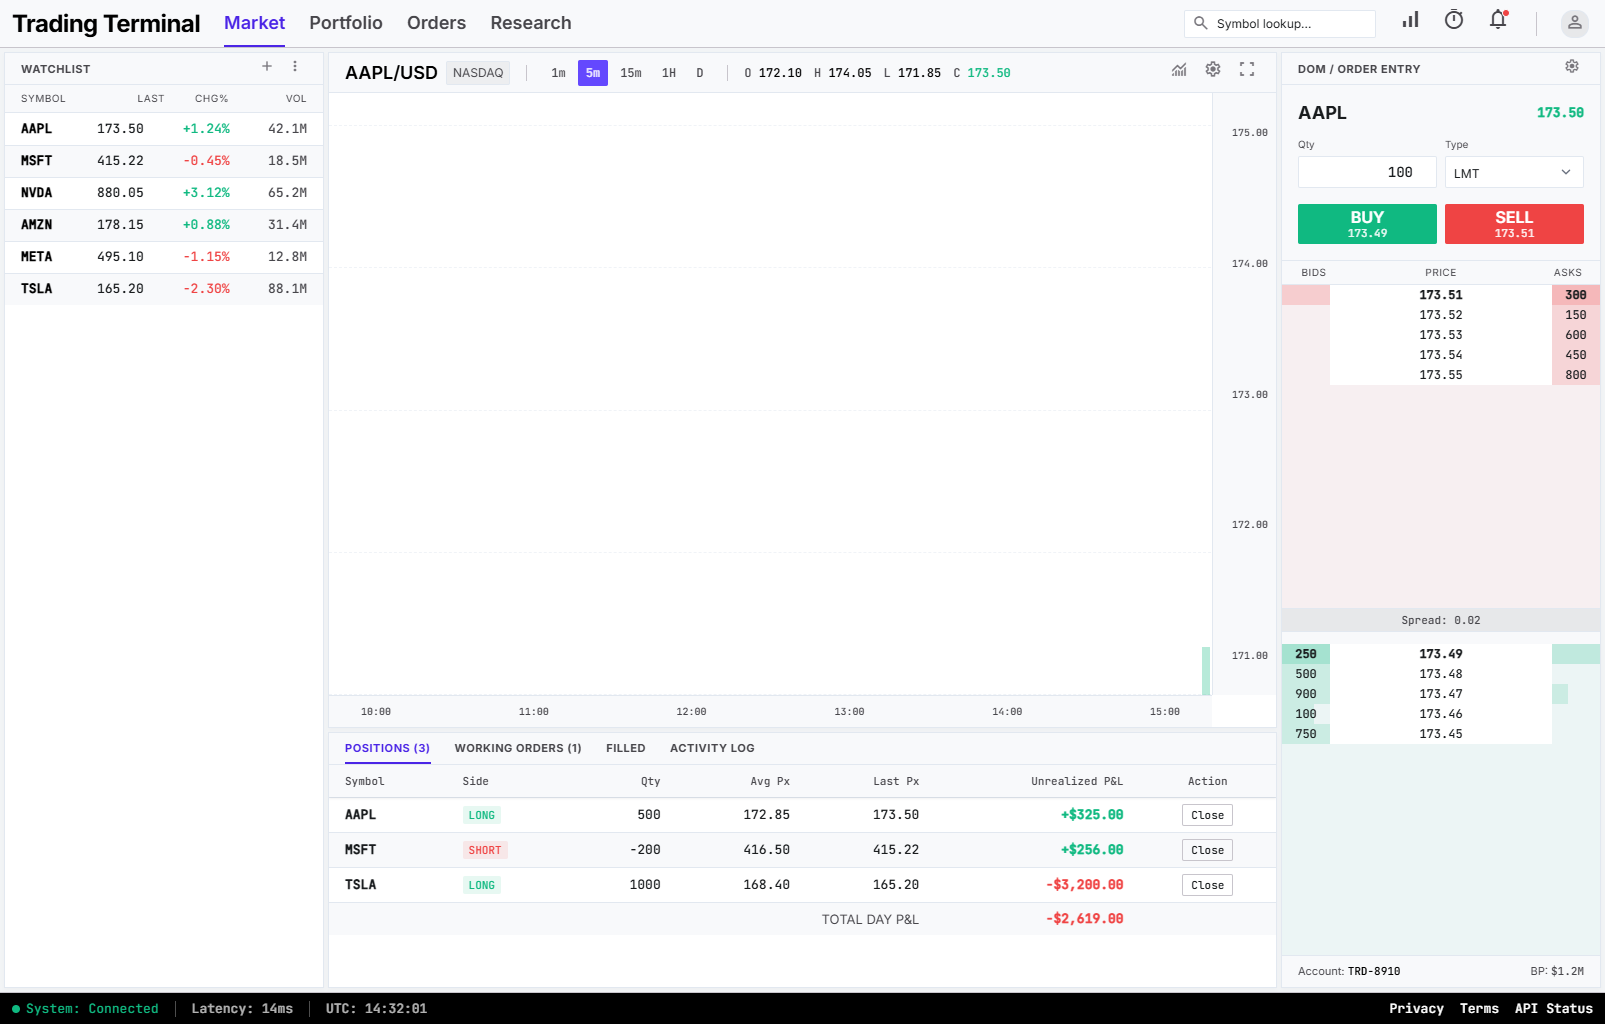1605x1024 pixels.
Task: Open the Privacy link
Action: point(1416,1008)
